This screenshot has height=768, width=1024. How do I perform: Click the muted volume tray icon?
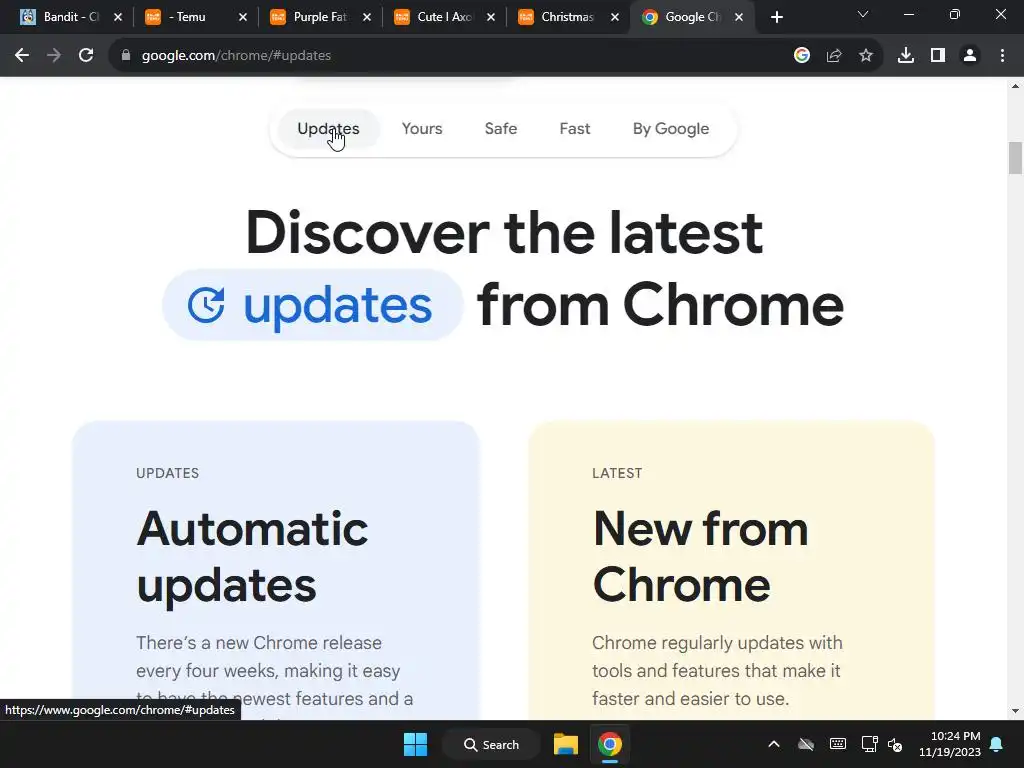coord(895,744)
